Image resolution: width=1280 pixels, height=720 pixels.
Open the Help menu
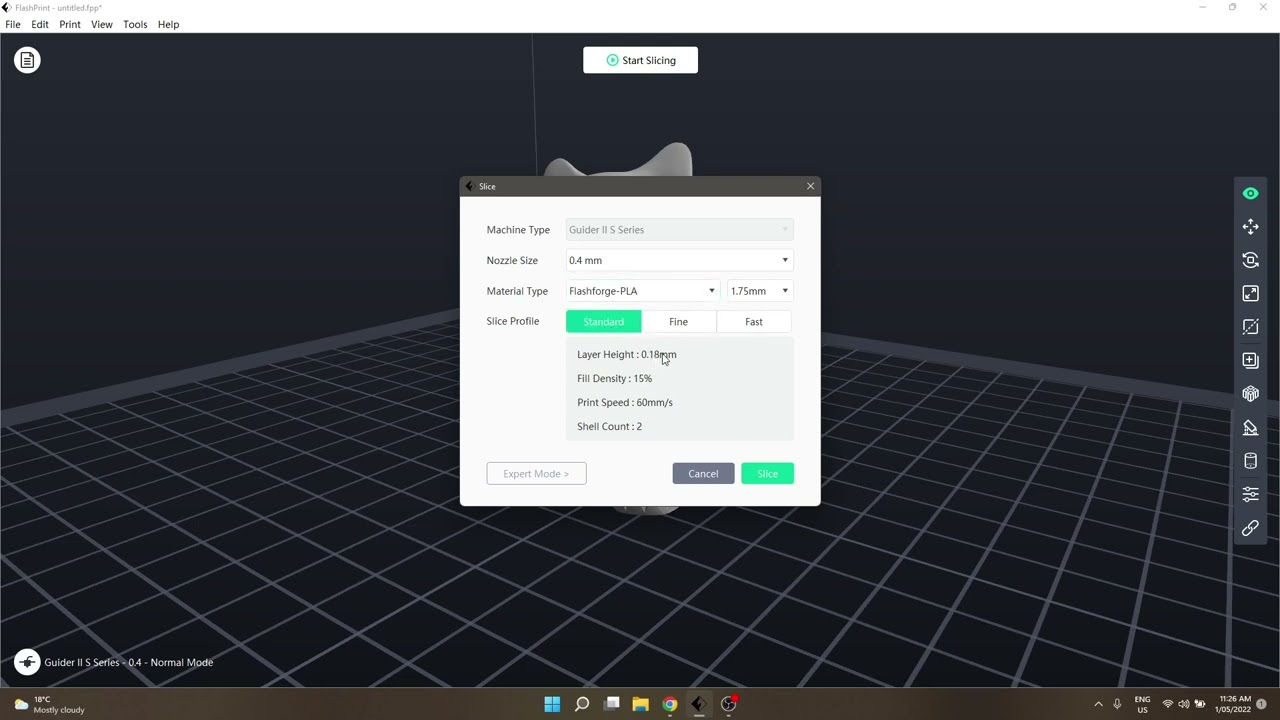tap(168, 24)
